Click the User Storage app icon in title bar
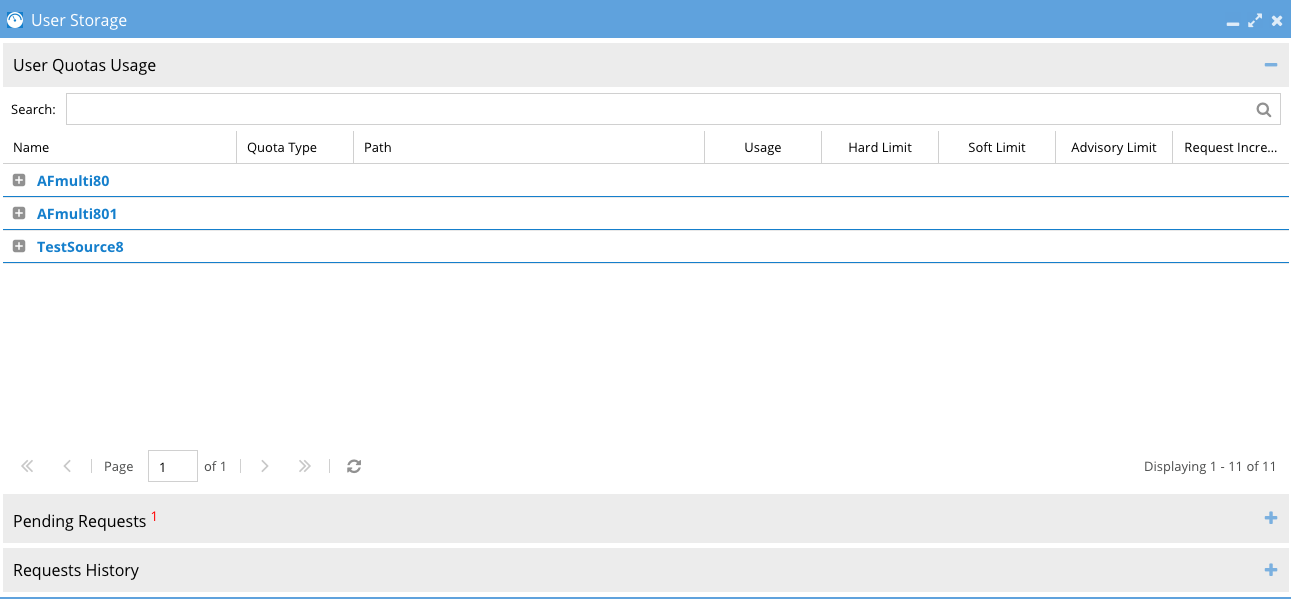Viewport: 1291px width, 599px height. click(15, 19)
